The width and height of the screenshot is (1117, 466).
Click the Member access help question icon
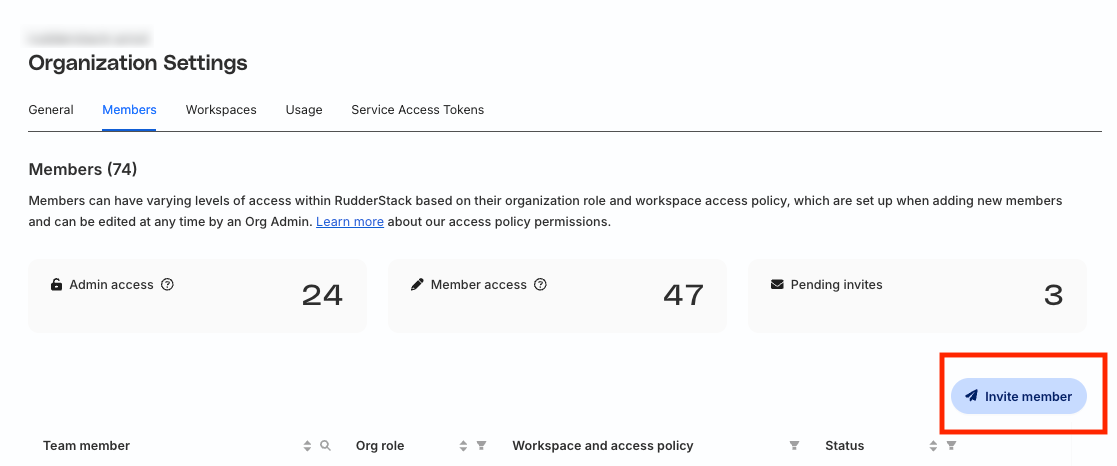pos(541,284)
